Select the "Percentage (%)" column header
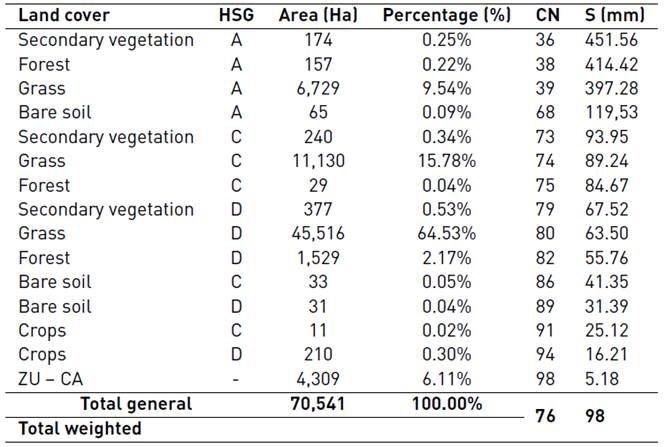The width and height of the screenshot is (665, 447). coord(446,15)
